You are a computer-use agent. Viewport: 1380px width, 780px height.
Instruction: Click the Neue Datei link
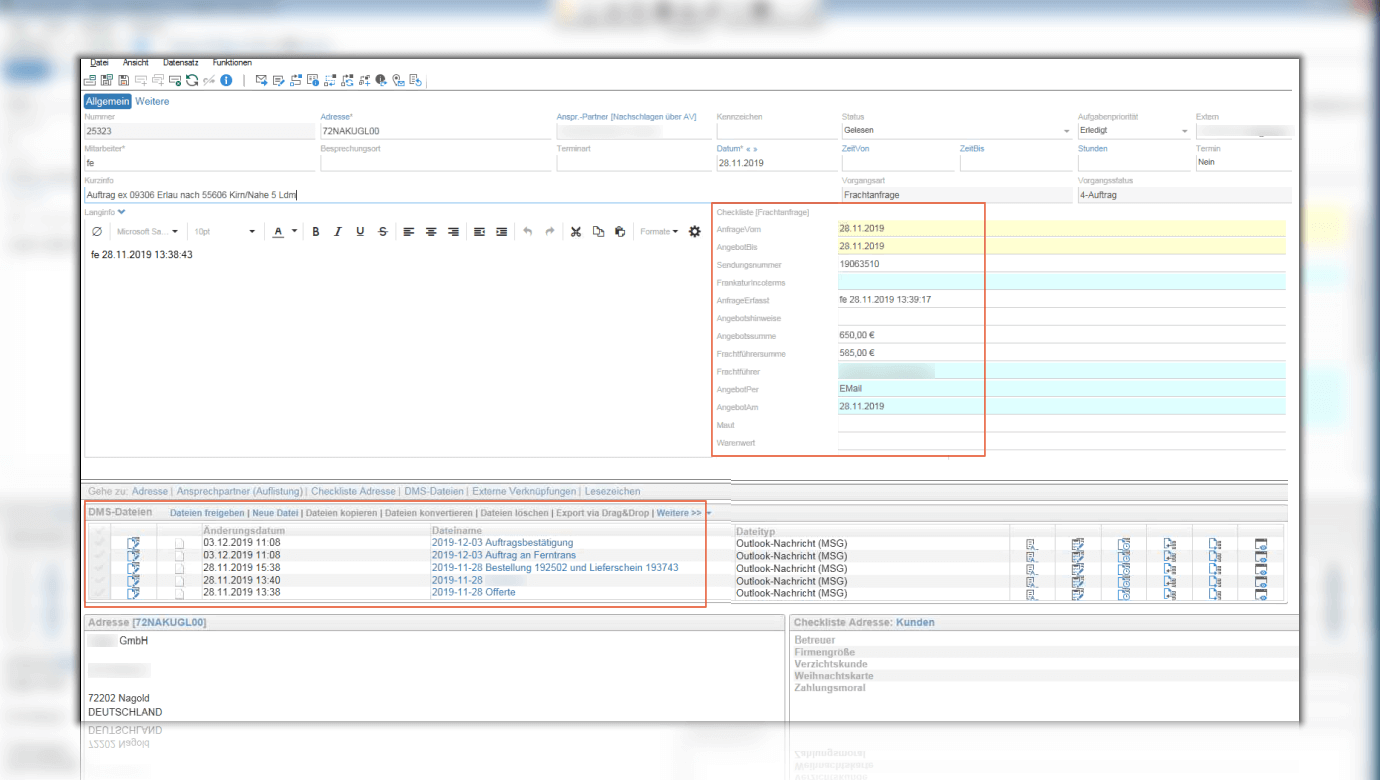275,513
